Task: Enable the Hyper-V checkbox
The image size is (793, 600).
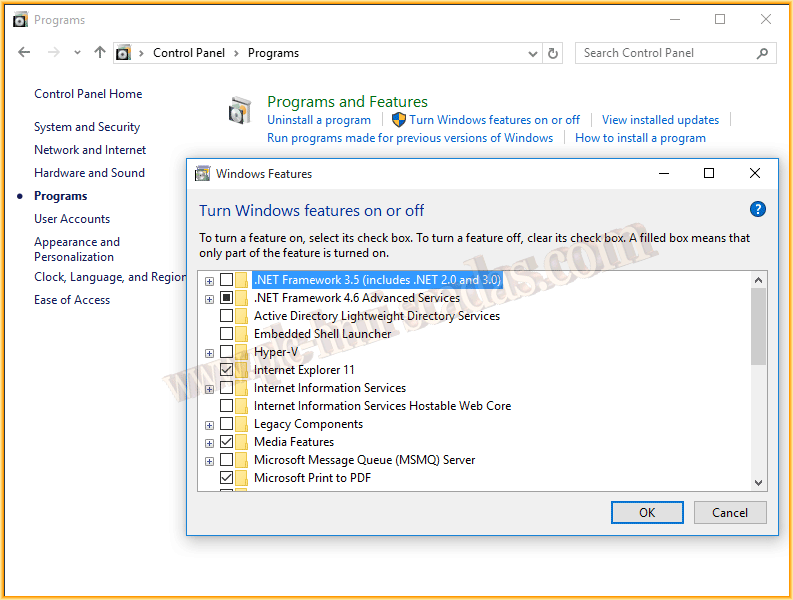Action: tap(226, 352)
